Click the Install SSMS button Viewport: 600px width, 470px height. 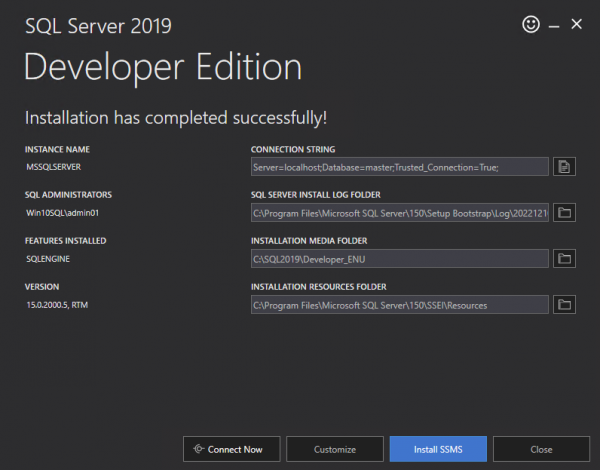pyautogui.click(x=438, y=449)
